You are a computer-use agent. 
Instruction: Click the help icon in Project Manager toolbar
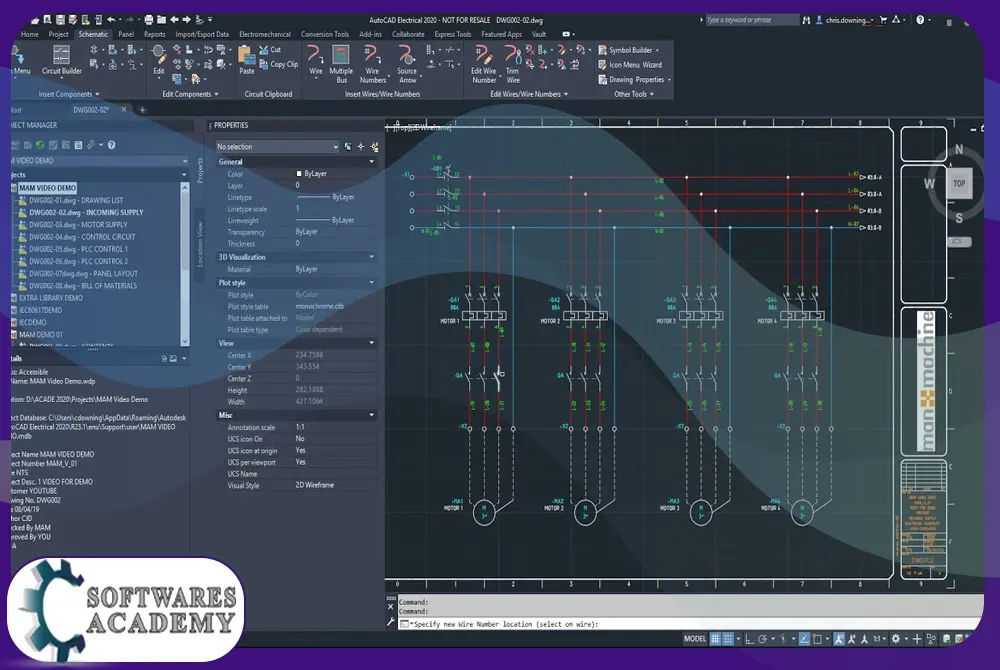[112, 145]
